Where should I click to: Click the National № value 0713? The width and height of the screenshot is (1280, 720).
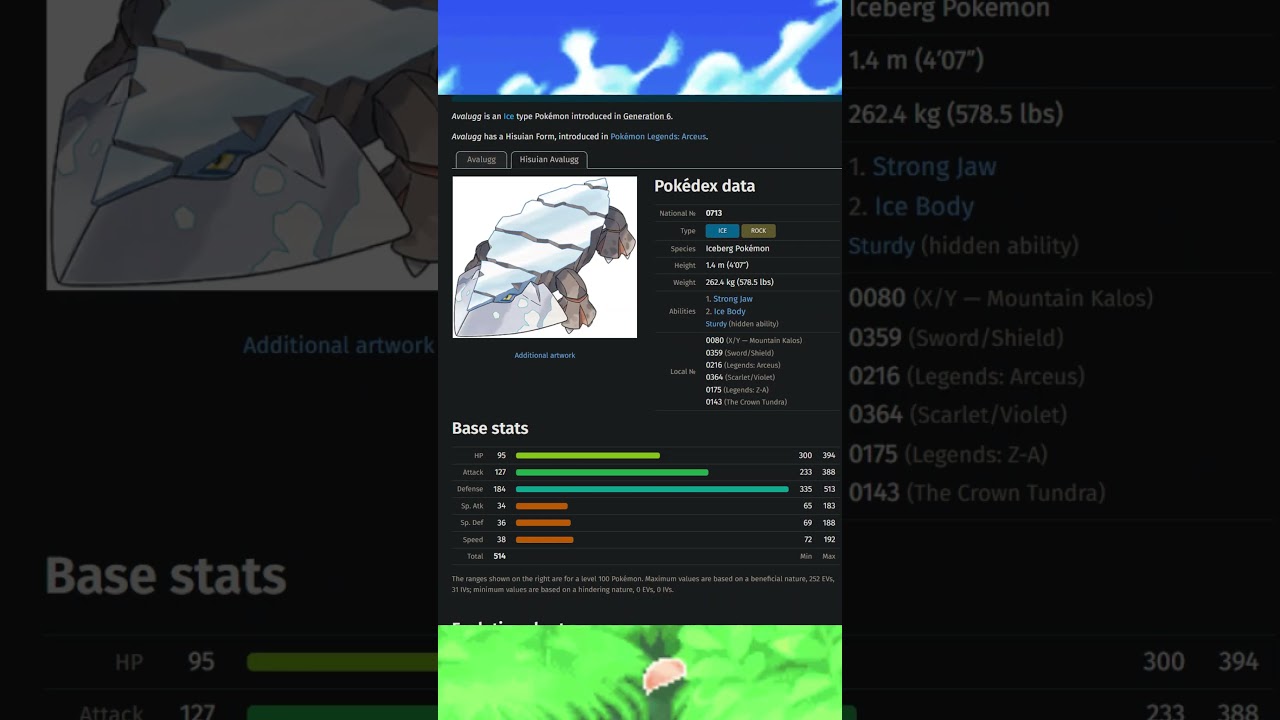tap(714, 213)
